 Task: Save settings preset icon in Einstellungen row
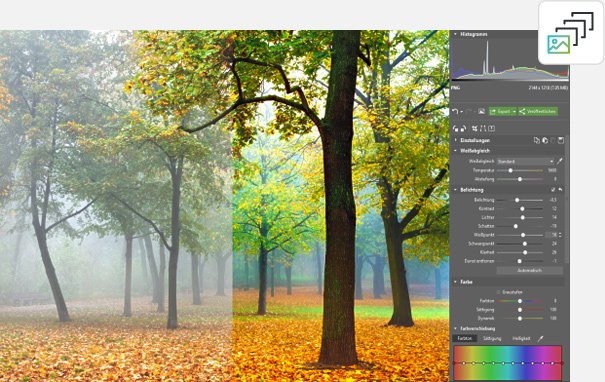pyautogui.click(x=561, y=140)
